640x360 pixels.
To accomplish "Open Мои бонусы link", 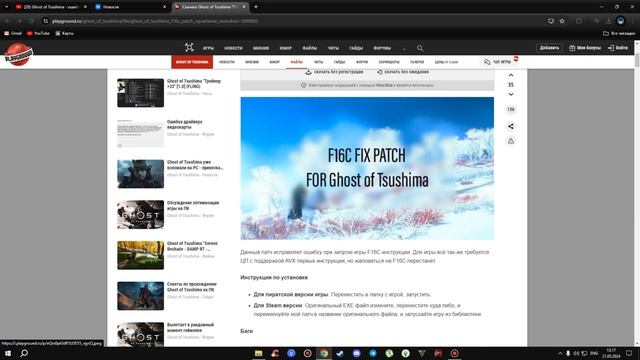I will tap(585, 48).
